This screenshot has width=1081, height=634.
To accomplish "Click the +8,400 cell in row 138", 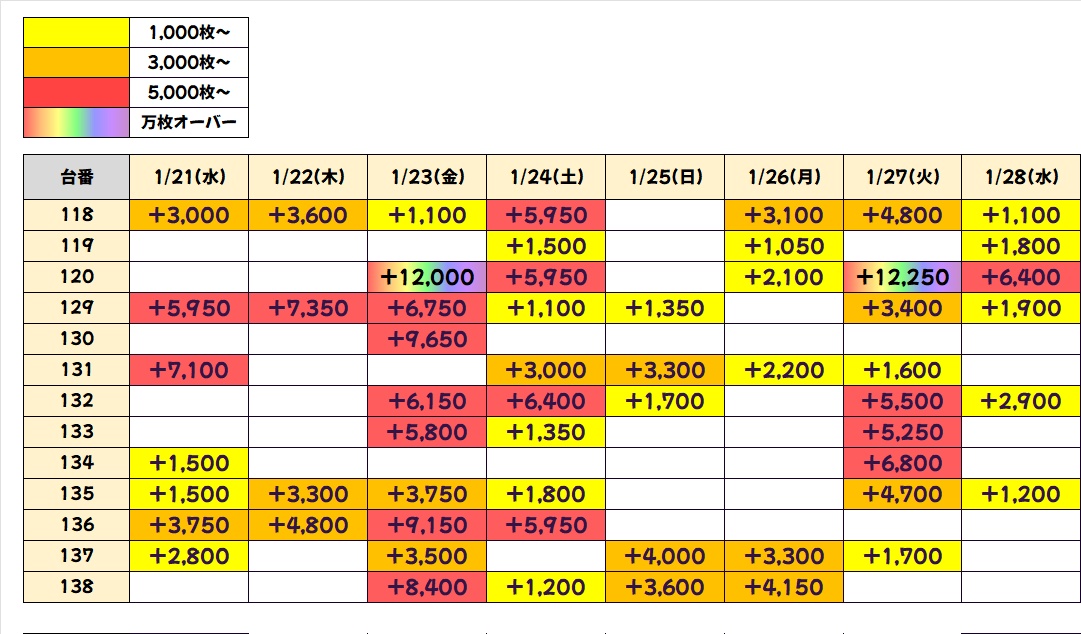I will coord(427,587).
